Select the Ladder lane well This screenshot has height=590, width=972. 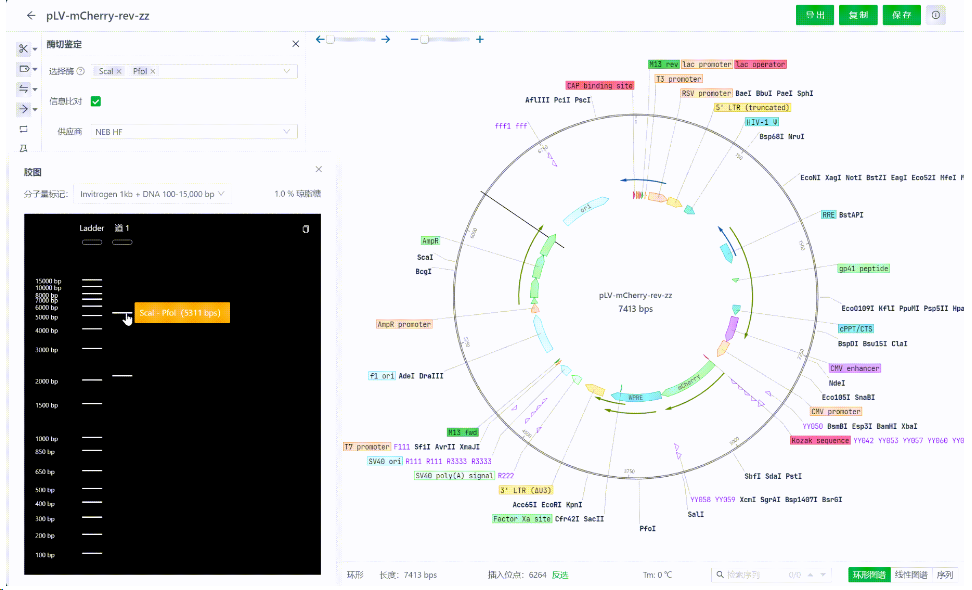pos(92,242)
